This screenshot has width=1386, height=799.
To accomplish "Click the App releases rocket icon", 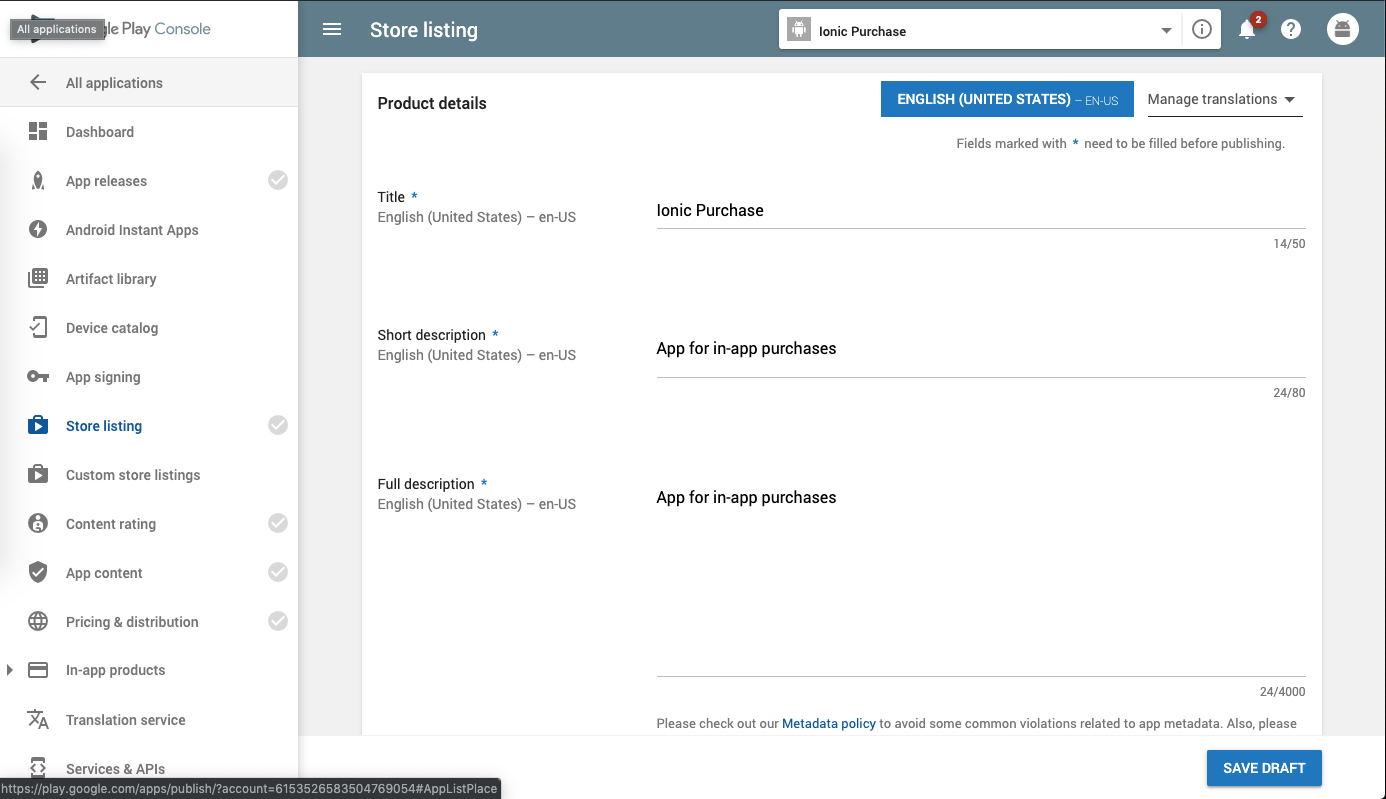I will 38,181.
